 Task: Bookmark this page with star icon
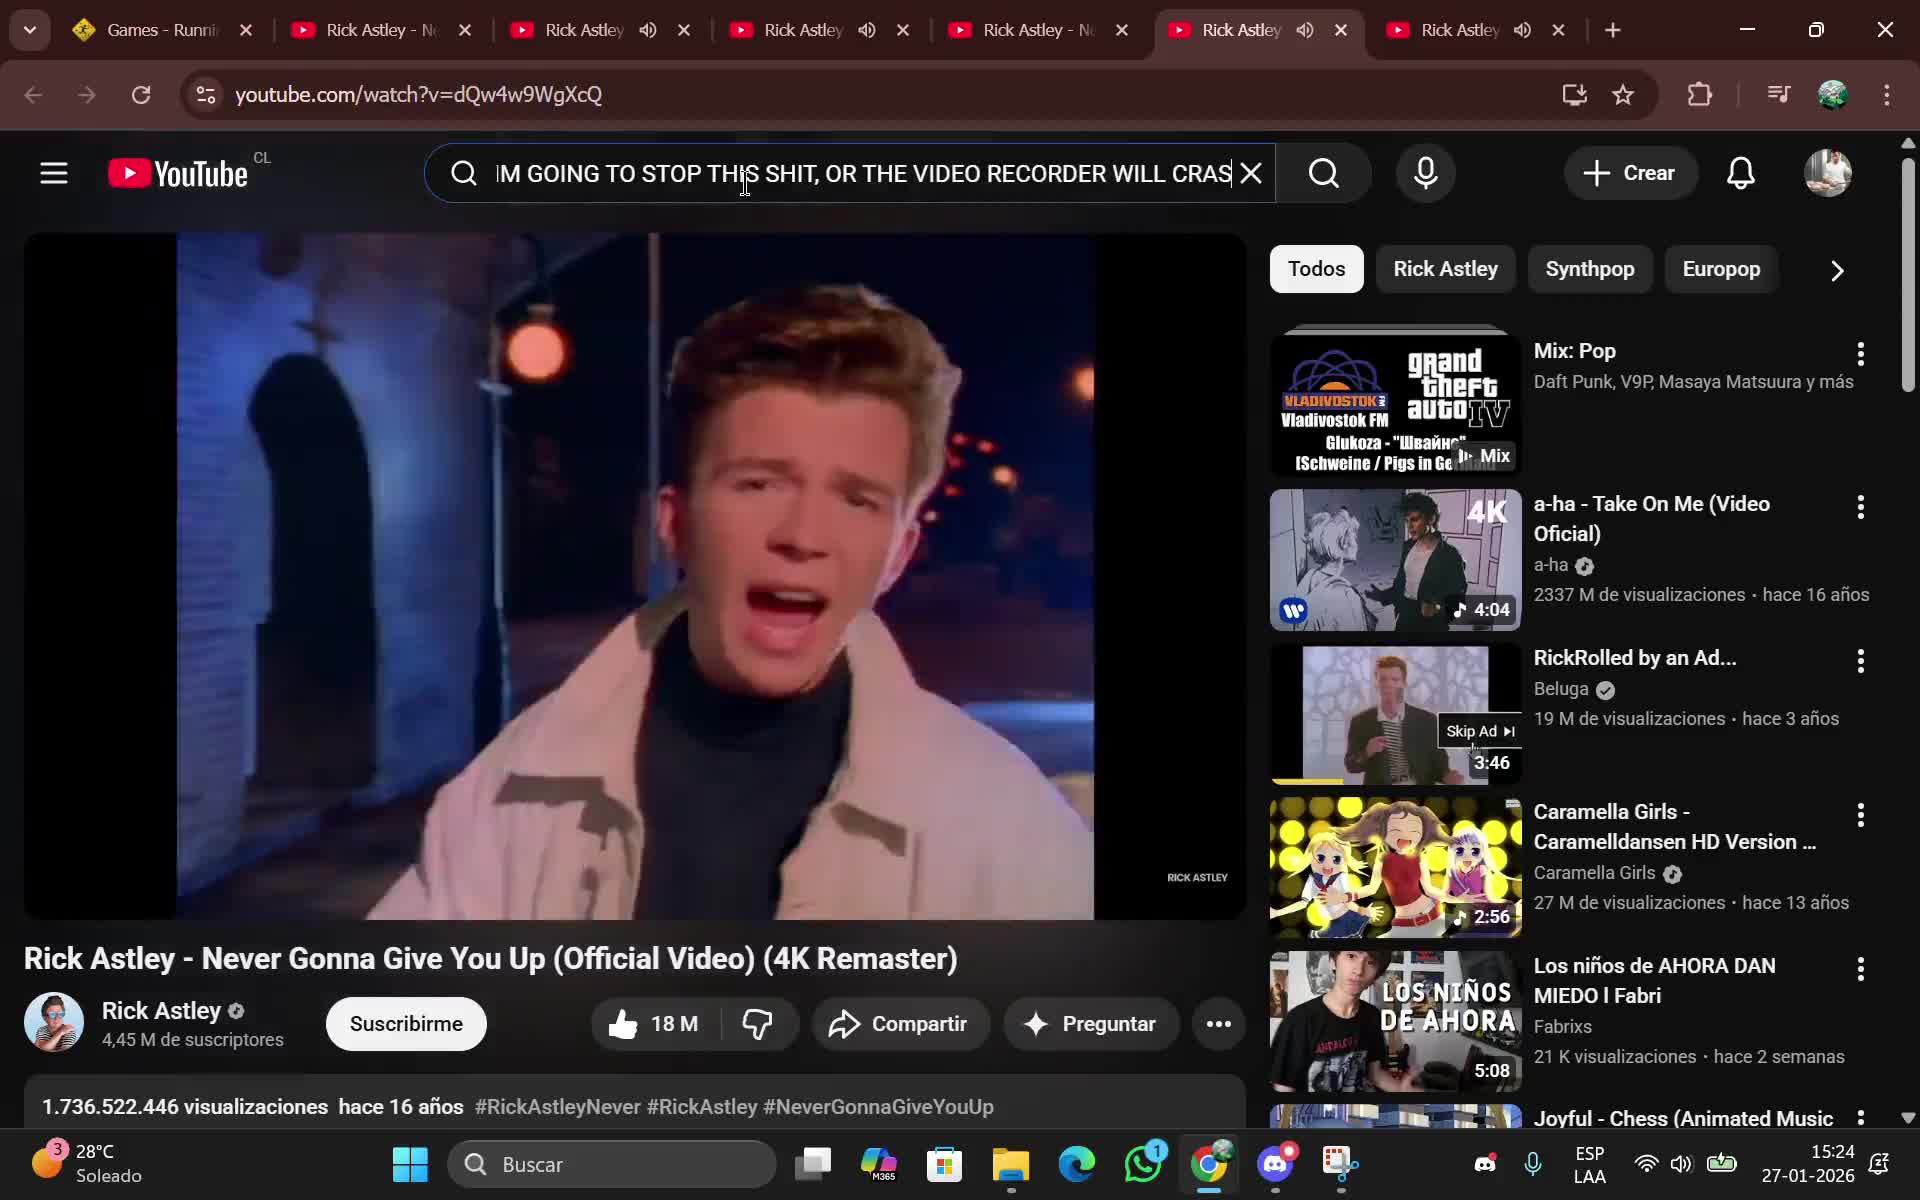pyautogui.click(x=1622, y=95)
